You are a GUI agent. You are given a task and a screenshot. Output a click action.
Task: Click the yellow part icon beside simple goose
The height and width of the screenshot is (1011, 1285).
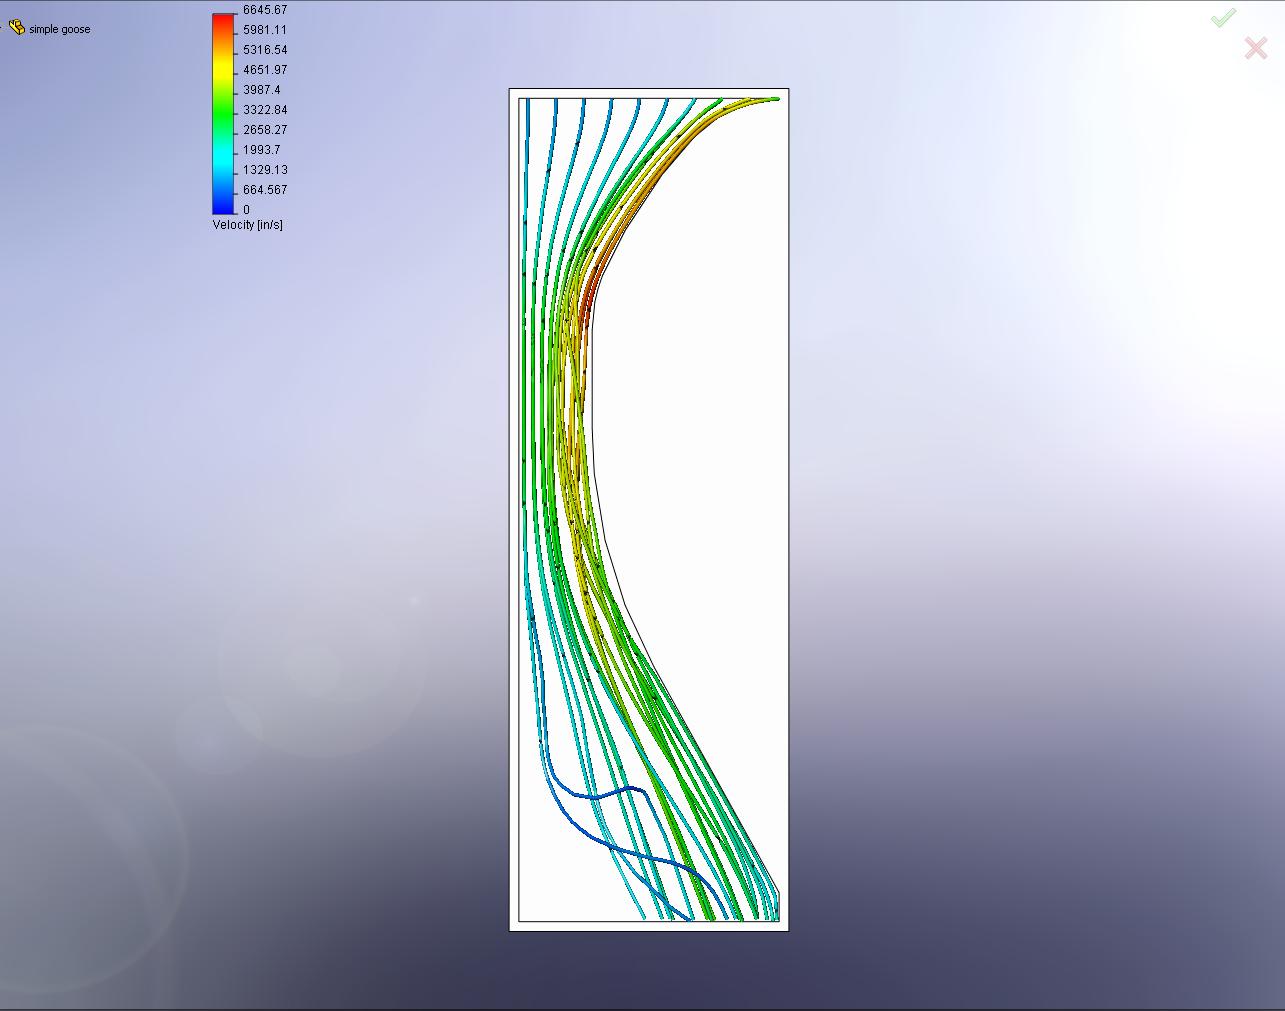[x=16, y=28]
